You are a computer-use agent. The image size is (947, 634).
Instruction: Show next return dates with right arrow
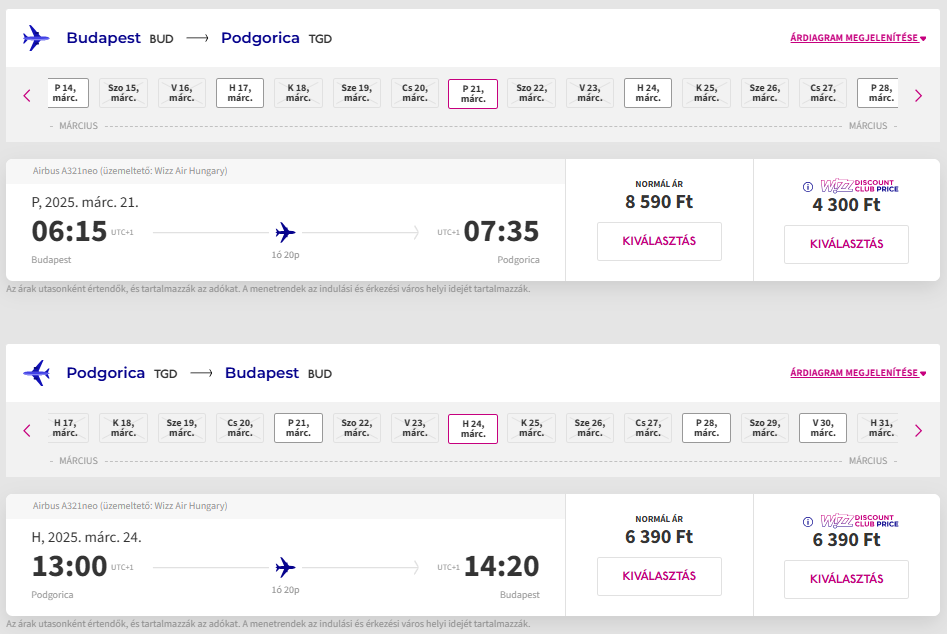click(x=919, y=431)
